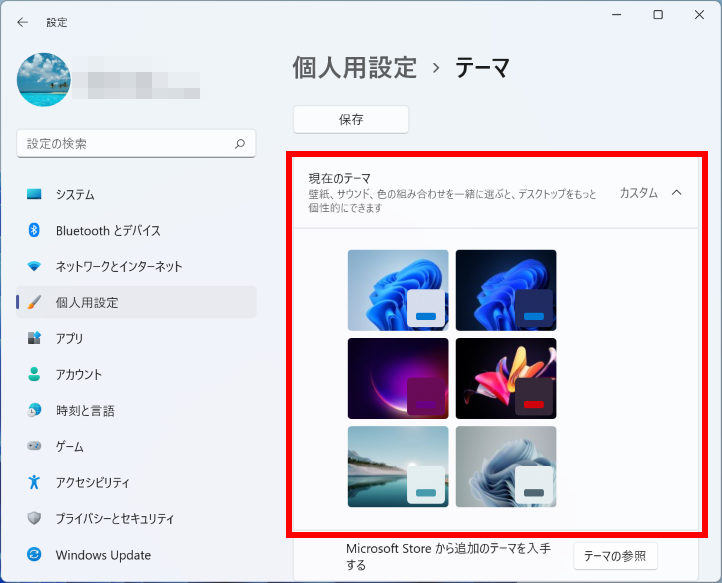Collapse 現在のテーマ section chevron
The width and height of the screenshot is (722, 583).
pyautogui.click(x=676, y=192)
